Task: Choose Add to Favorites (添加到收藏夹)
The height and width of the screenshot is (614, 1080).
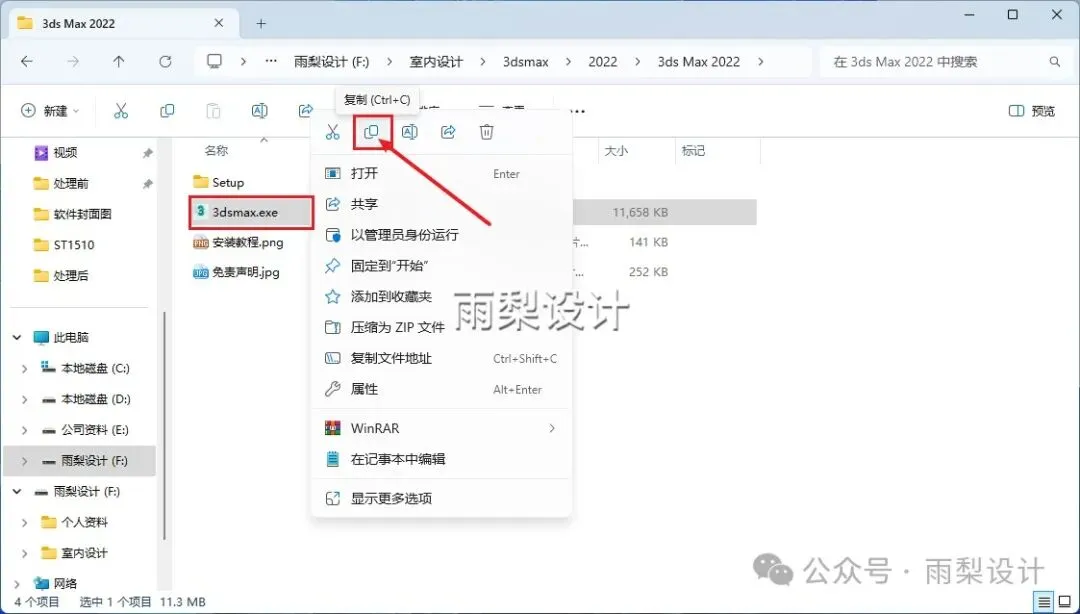Action: coord(441,296)
